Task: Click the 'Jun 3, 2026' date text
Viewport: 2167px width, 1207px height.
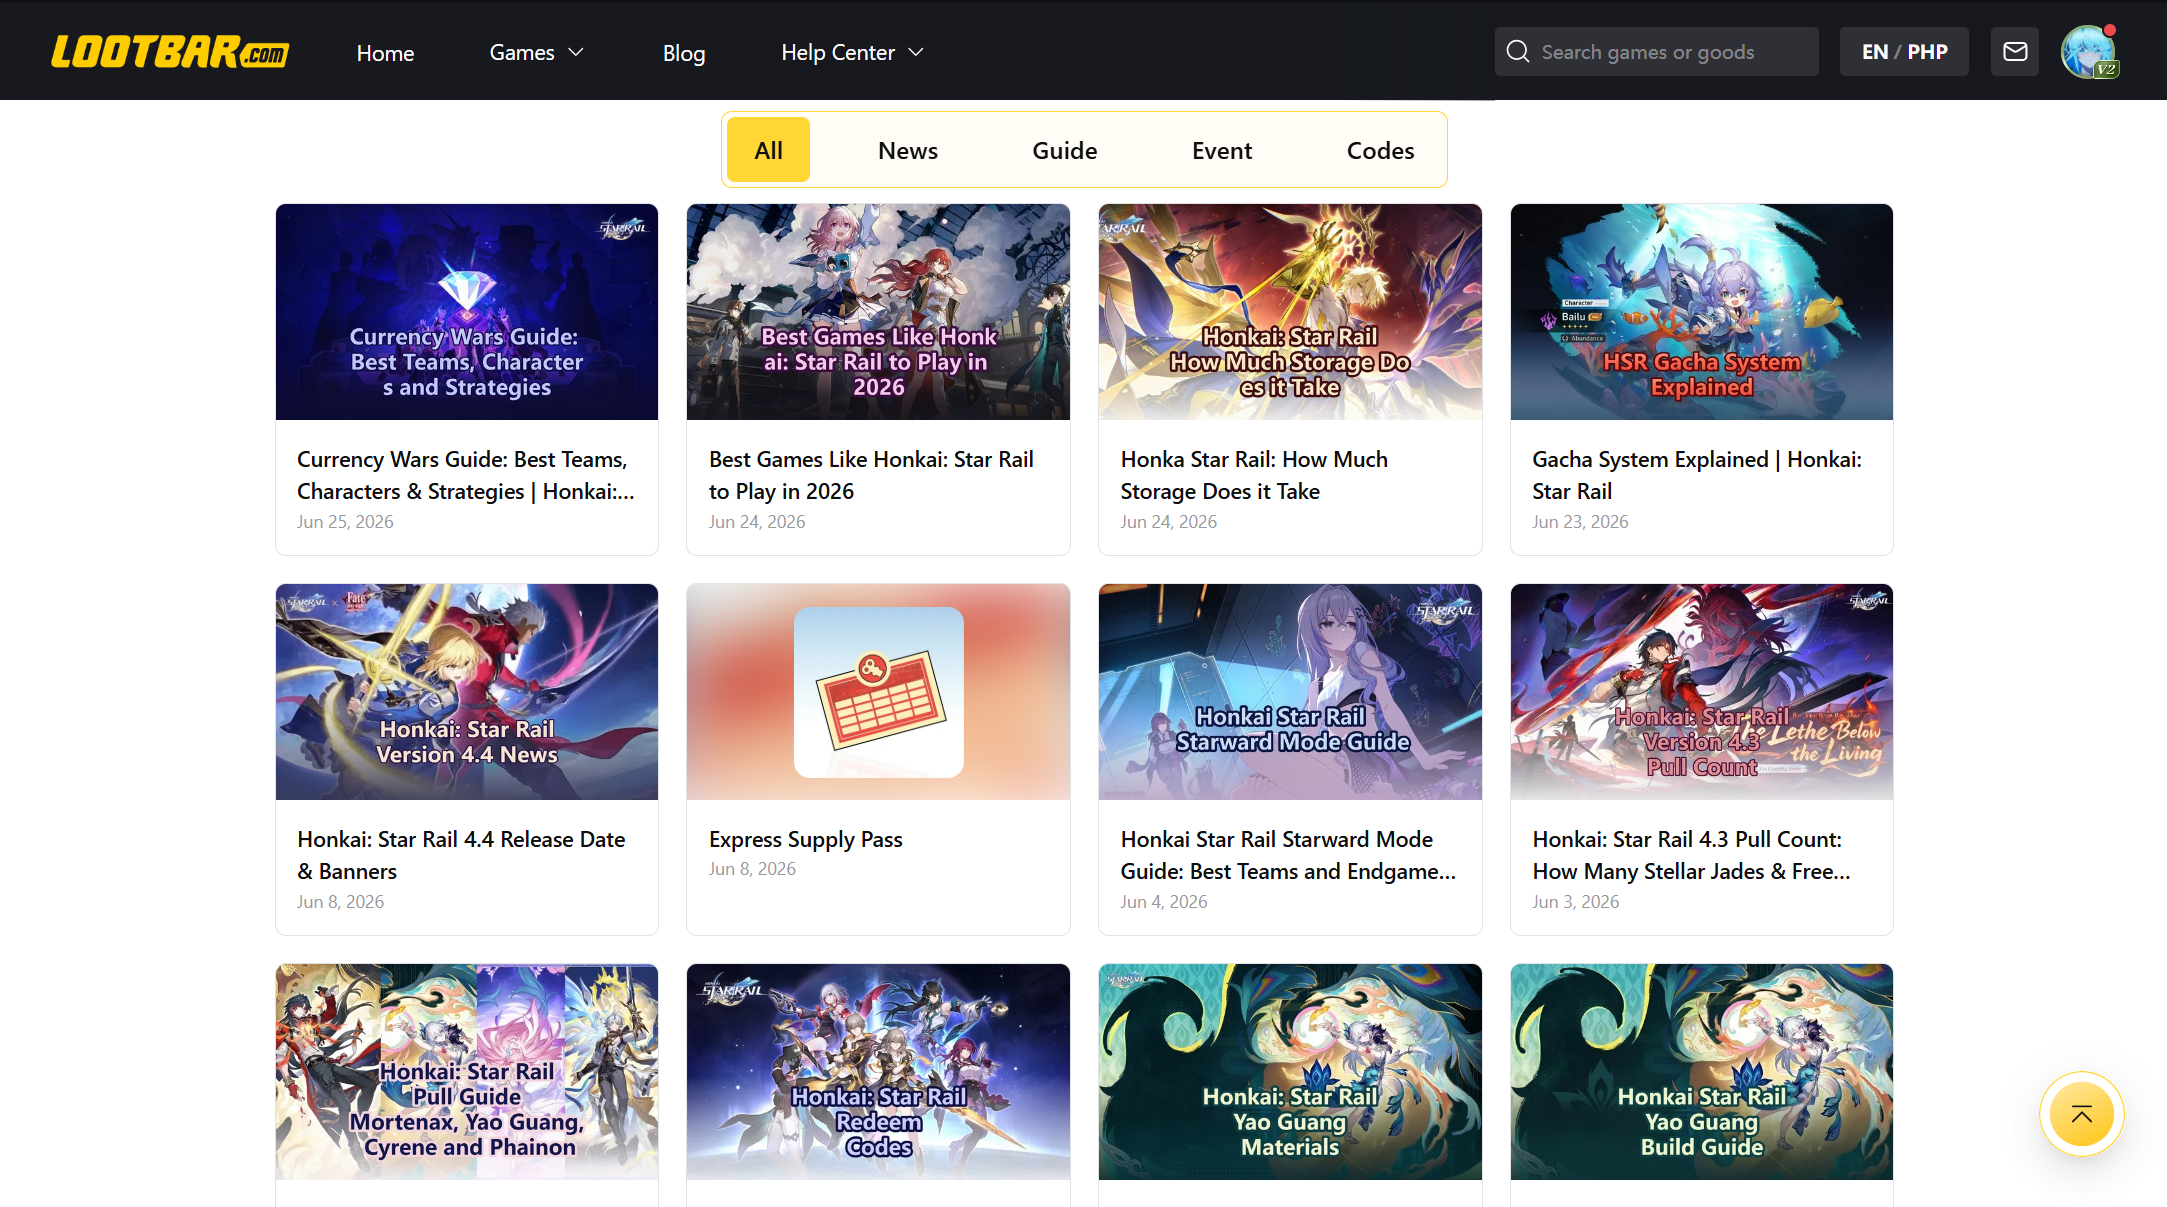Action: tap(1576, 902)
